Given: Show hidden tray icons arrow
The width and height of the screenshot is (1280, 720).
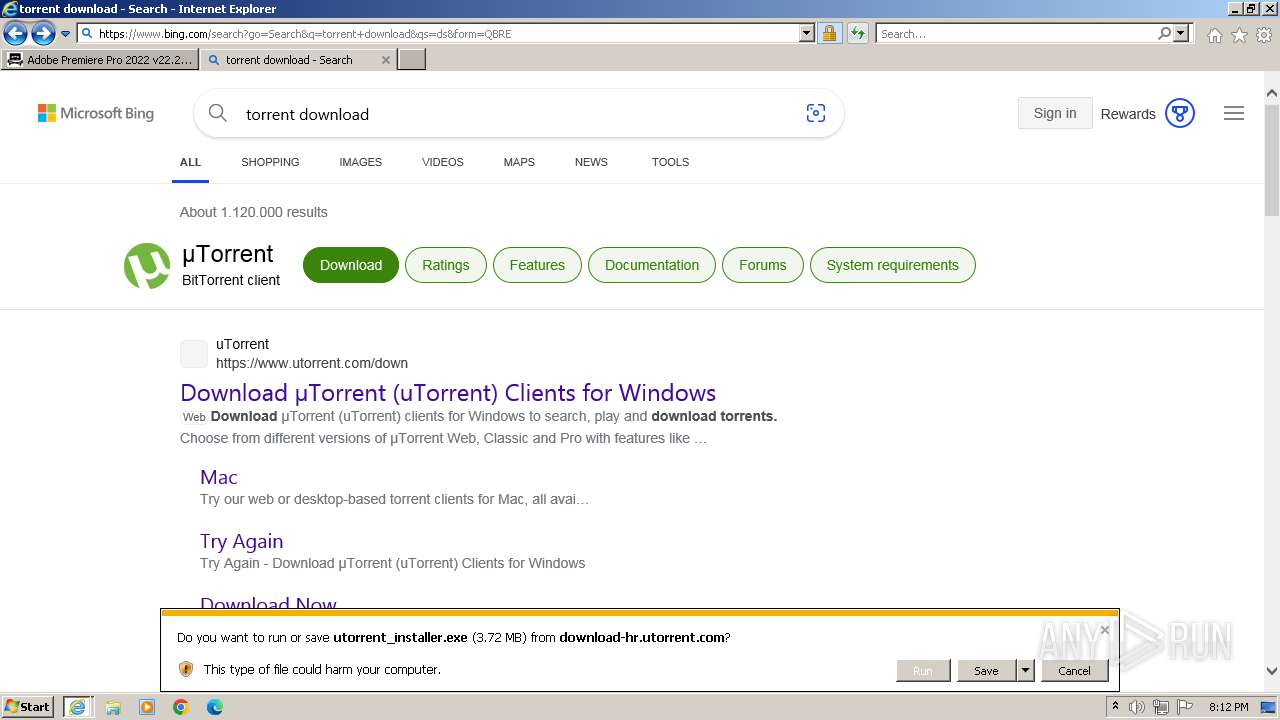Looking at the screenshot, I should 1115,707.
